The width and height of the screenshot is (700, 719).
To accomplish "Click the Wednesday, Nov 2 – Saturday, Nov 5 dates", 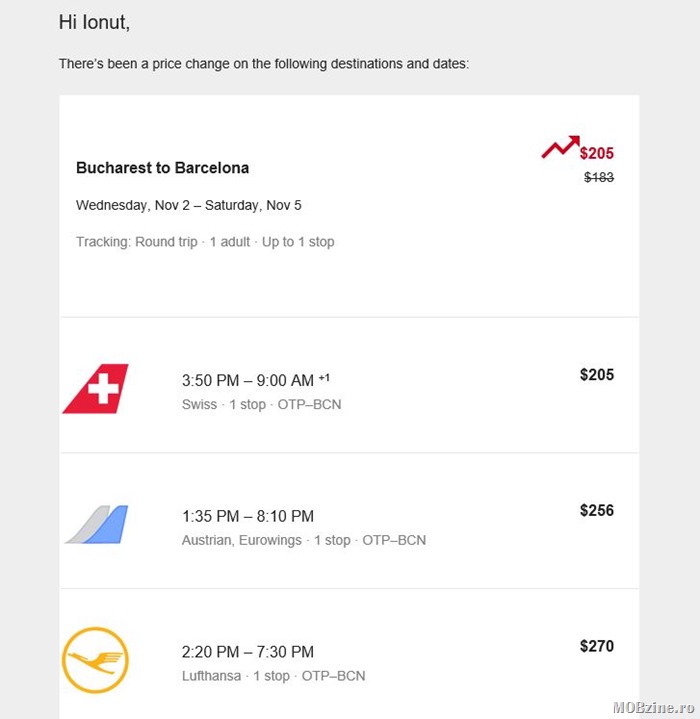I will (x=189, y=205).
